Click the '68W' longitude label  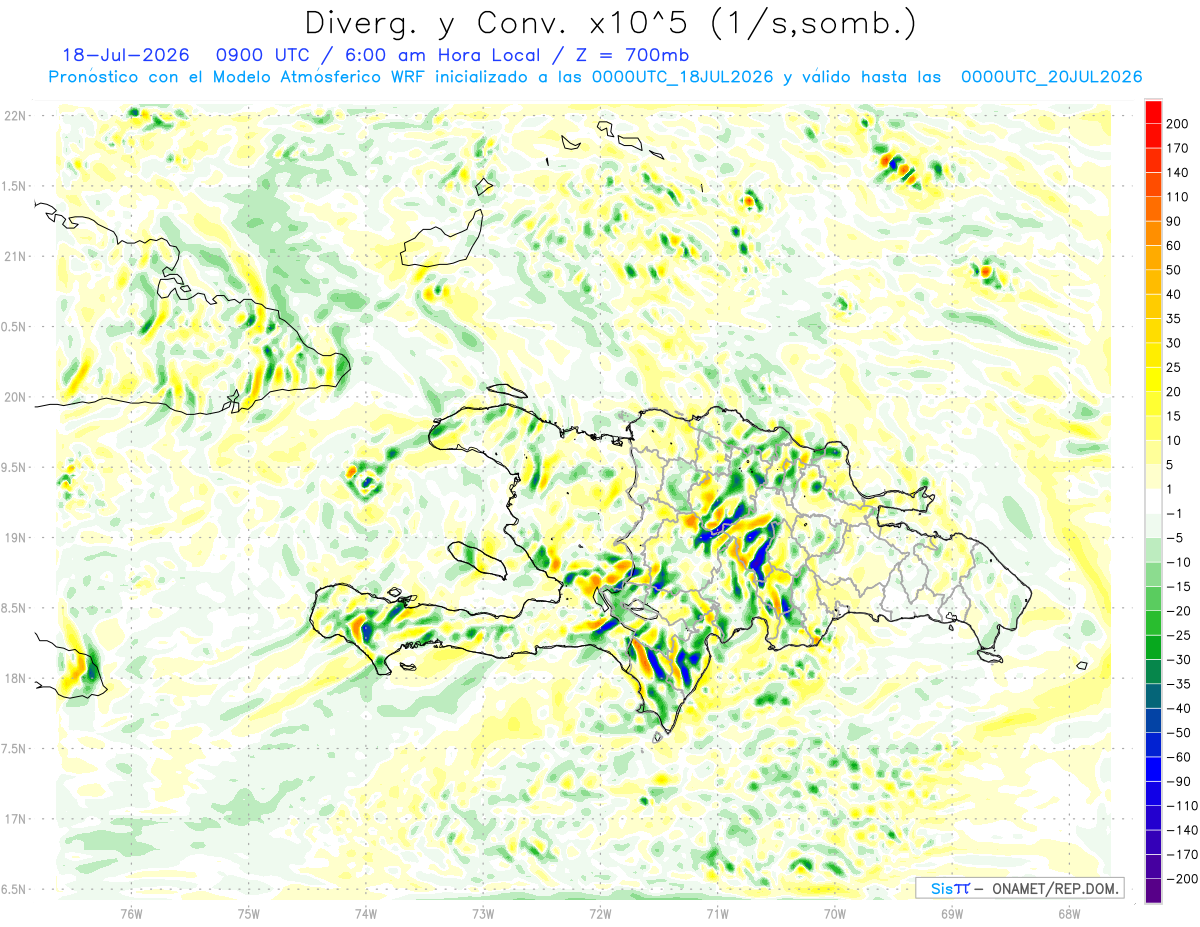click(1069, 913)
